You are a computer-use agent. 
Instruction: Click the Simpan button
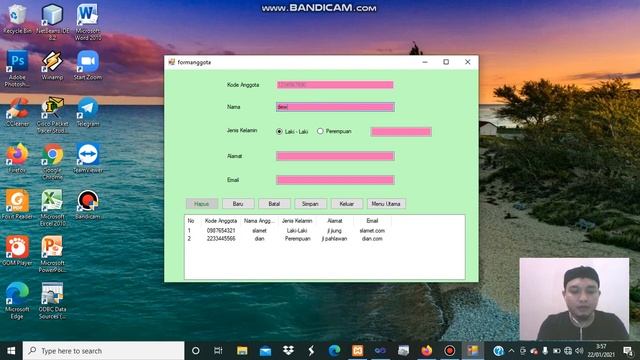(x=310, y=204)
